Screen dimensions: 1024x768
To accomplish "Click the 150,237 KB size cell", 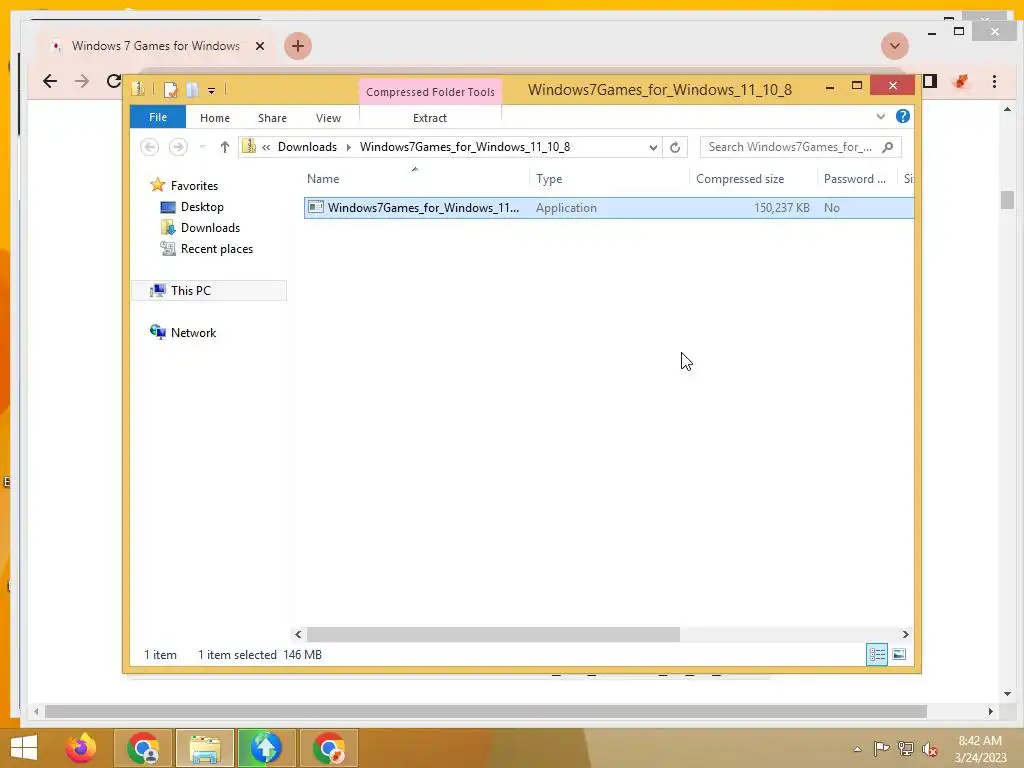I will [782, 208].
